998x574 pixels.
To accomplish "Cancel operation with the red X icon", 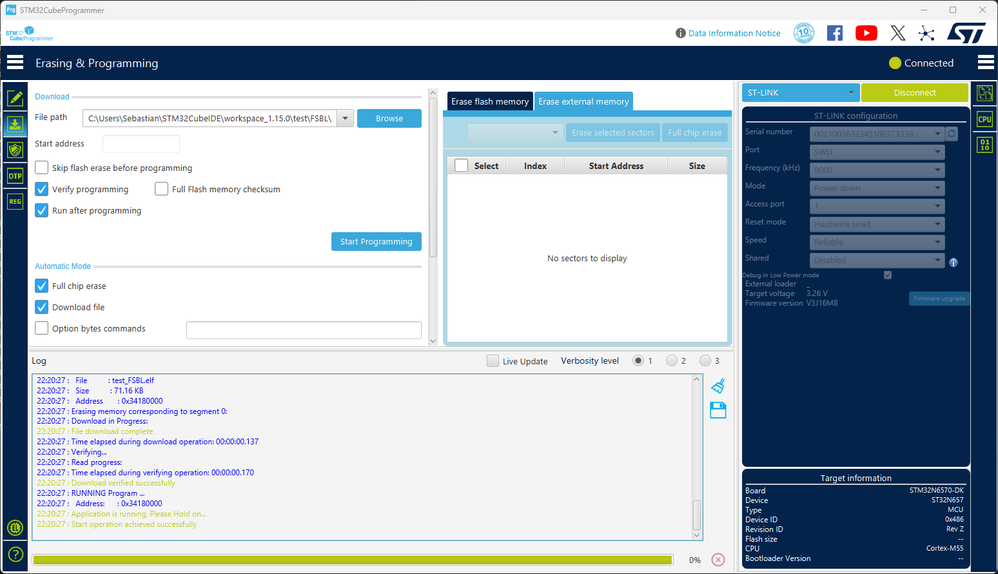I will (x=718, y=559).
